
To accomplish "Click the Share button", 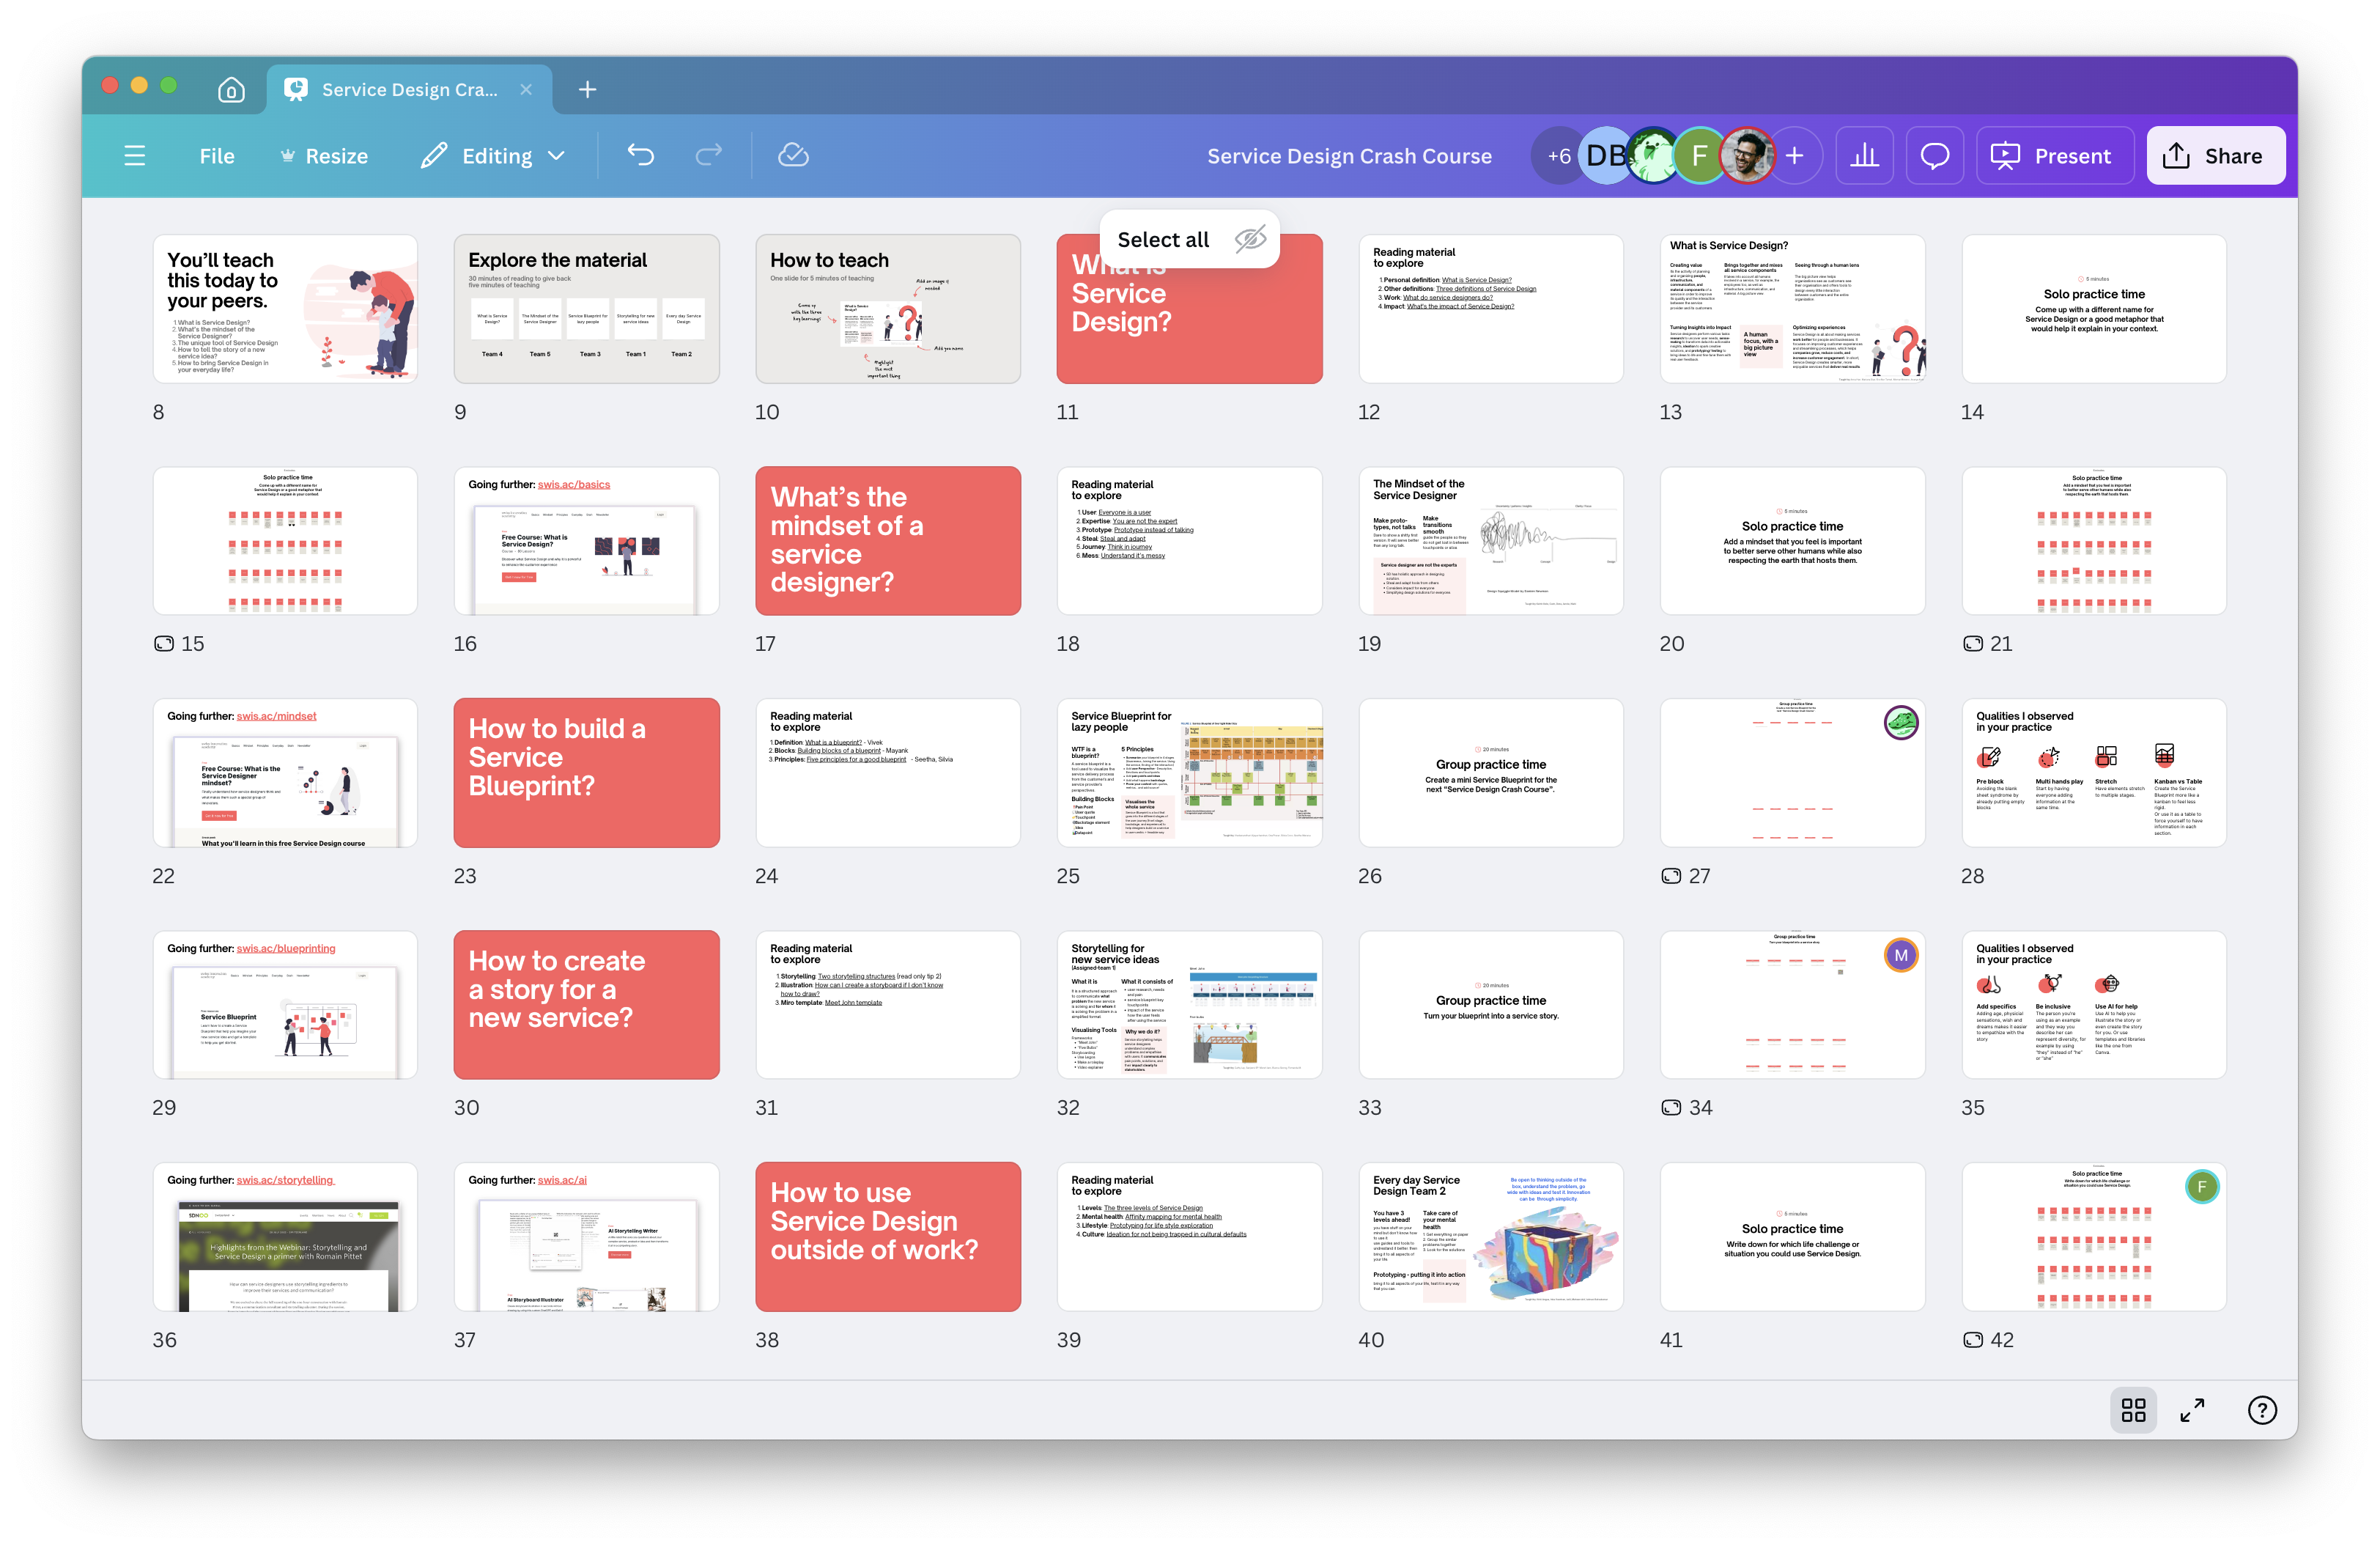I will 2215,156.
